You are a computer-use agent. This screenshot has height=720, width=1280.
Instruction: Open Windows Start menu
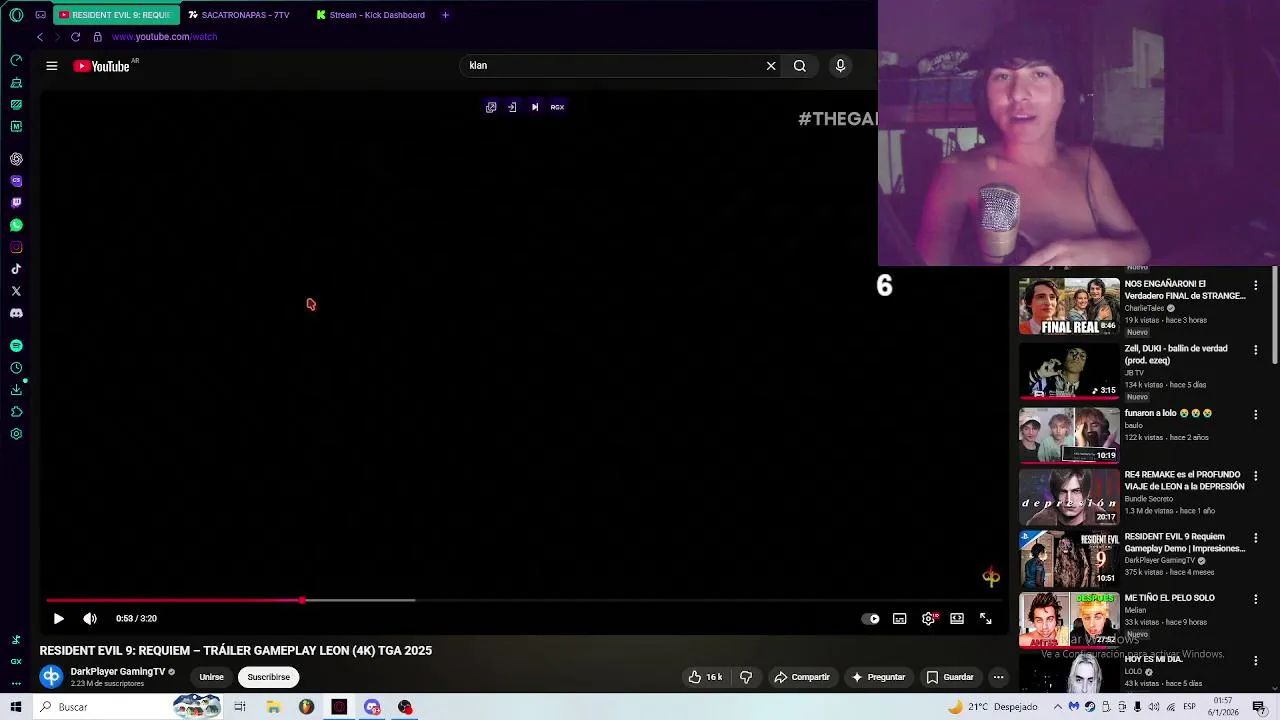pyautogui.click(x=15, y=707)
